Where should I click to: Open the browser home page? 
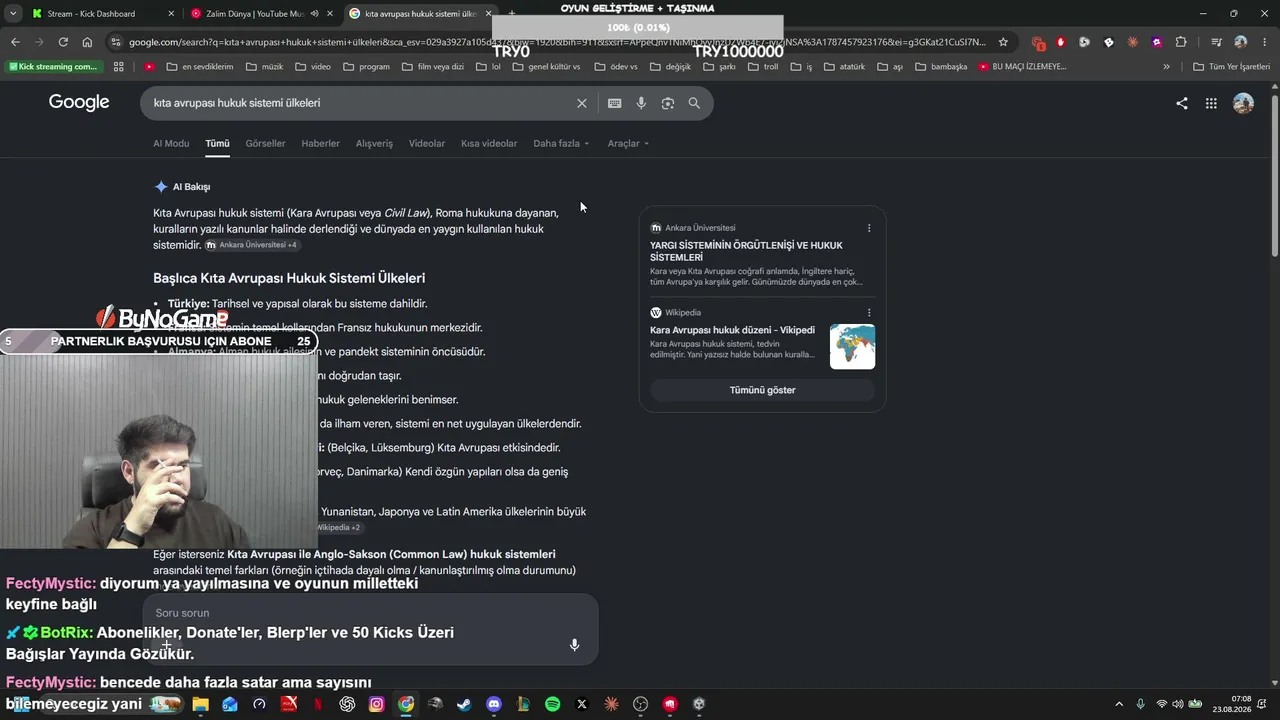(87, 42)
